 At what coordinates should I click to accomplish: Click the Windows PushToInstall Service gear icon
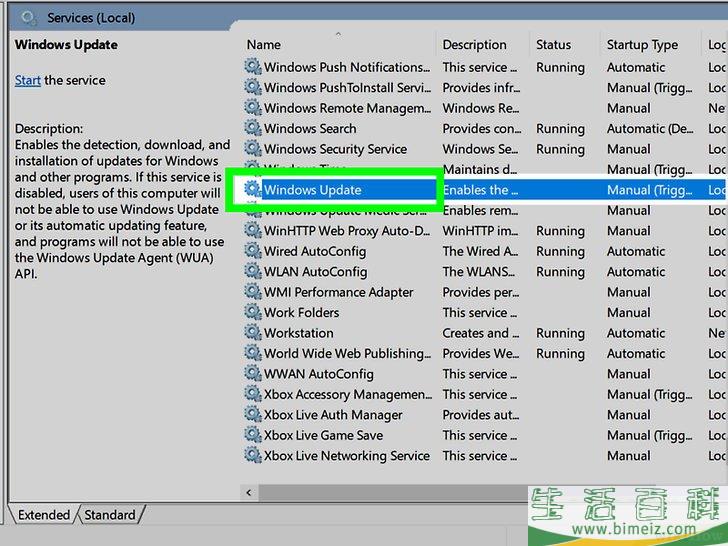click(x=253, y=87)
